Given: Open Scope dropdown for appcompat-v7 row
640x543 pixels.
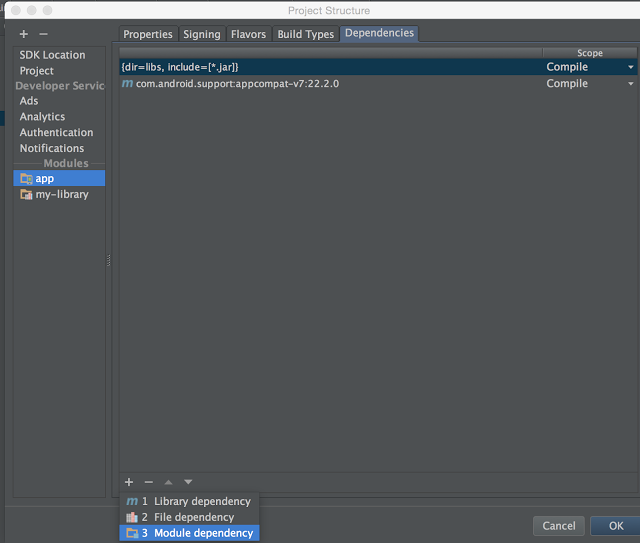Looking at the screenshot, I should pyautogui.click(x=630, y=84).
